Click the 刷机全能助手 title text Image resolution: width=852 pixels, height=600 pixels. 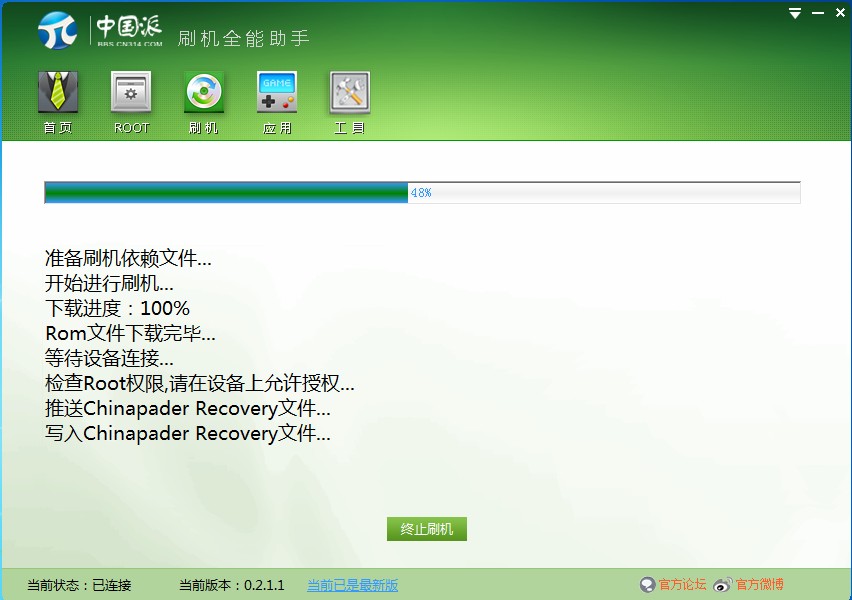[243, 38]
